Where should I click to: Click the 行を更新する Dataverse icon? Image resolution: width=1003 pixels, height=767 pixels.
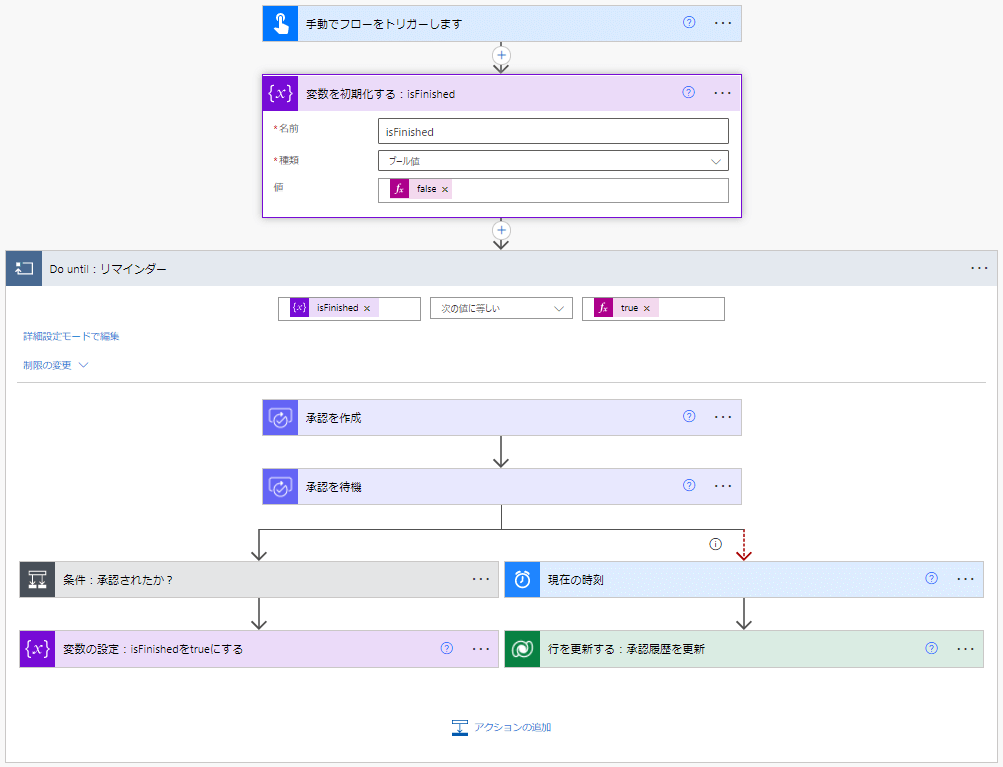click(522, 649)
